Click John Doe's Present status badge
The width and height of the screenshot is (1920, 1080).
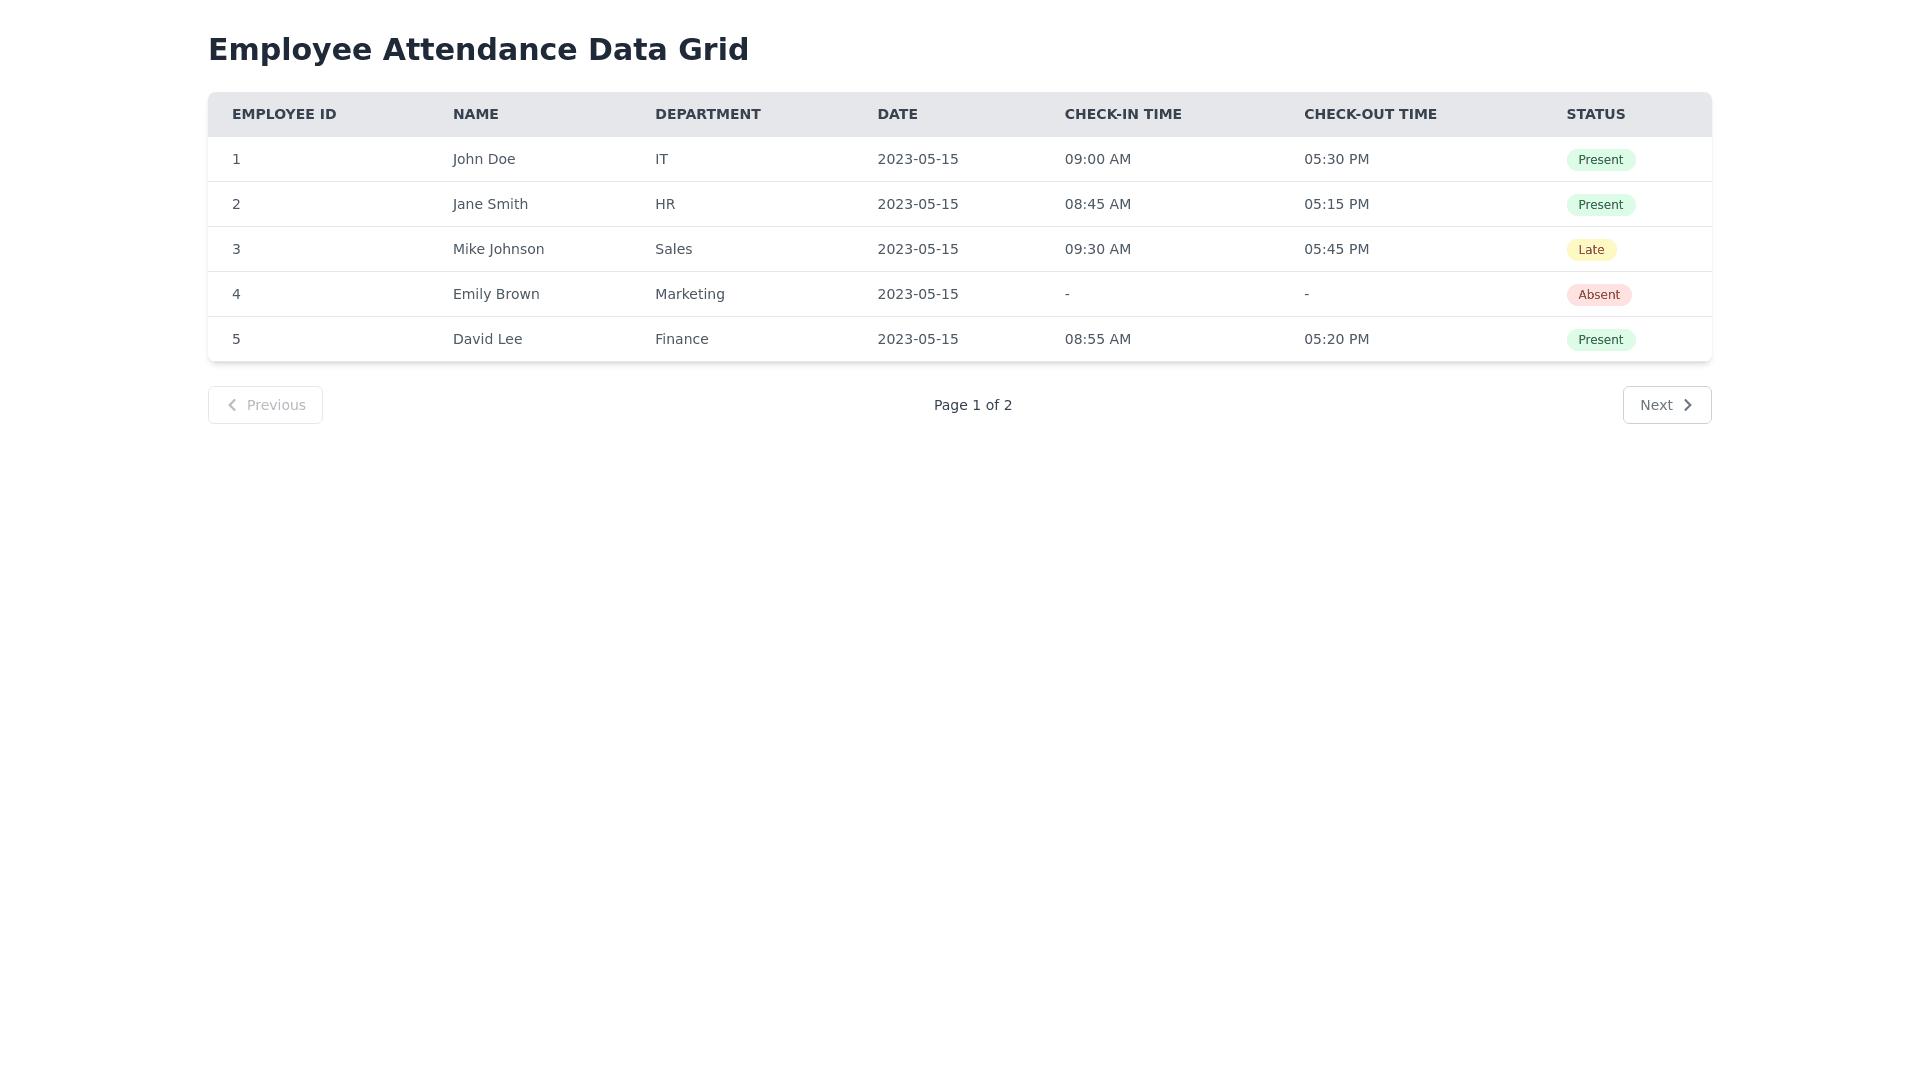click(1600, 160)
